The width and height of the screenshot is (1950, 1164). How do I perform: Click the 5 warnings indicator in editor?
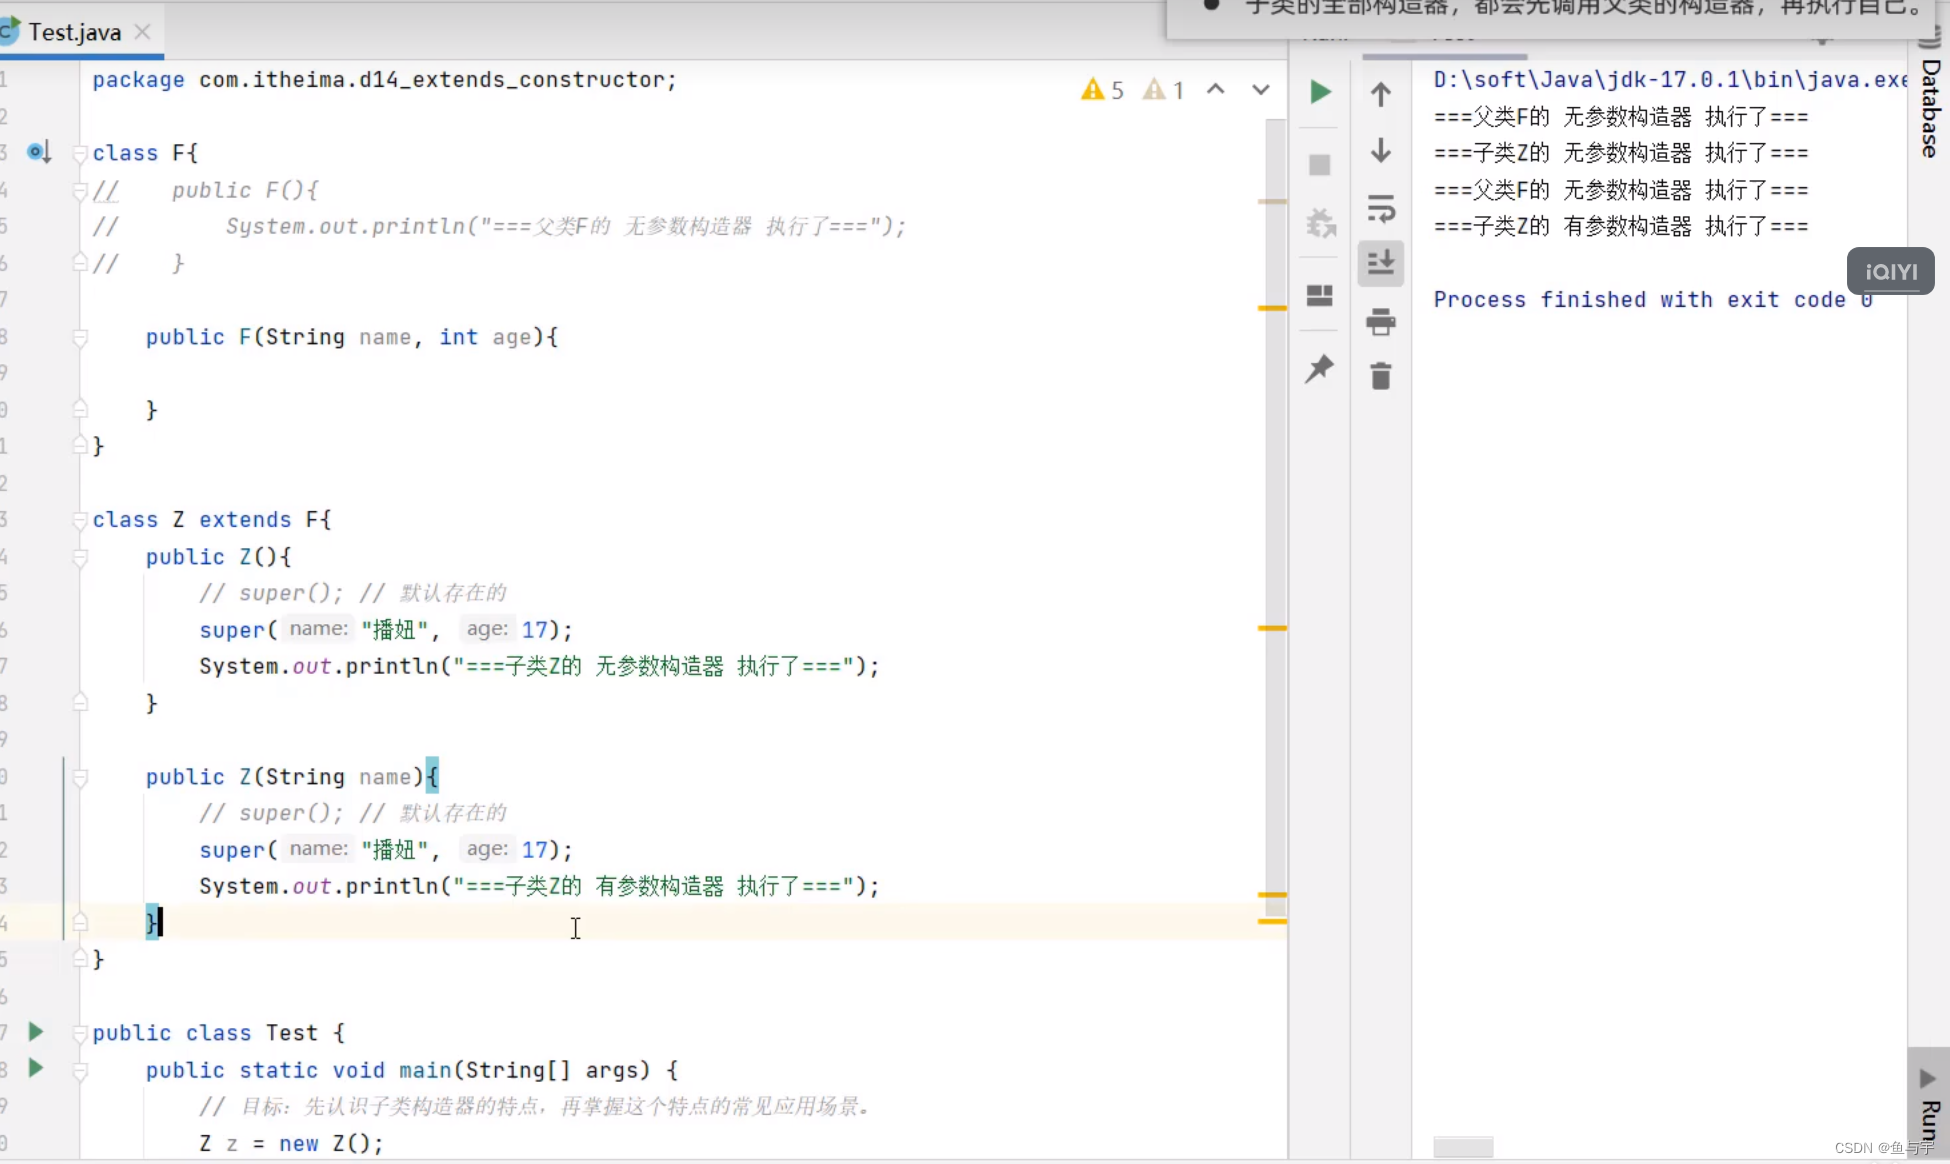point(1102,90)
